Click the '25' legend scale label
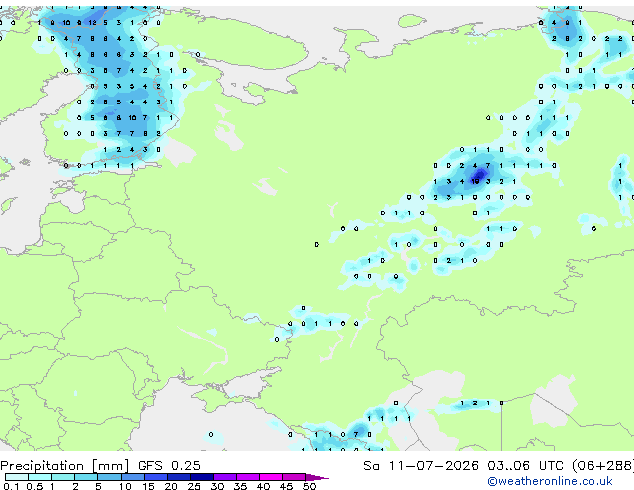Viewport: 634px width, 490px height. pyautogui.click(x=194, y=486)
